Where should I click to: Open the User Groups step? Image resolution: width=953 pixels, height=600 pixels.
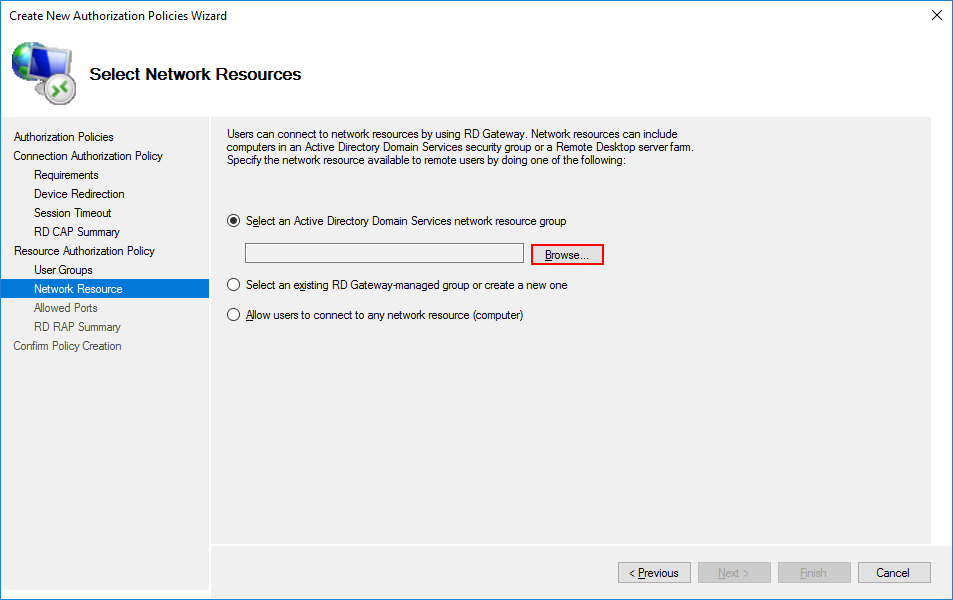click(63, 270)
